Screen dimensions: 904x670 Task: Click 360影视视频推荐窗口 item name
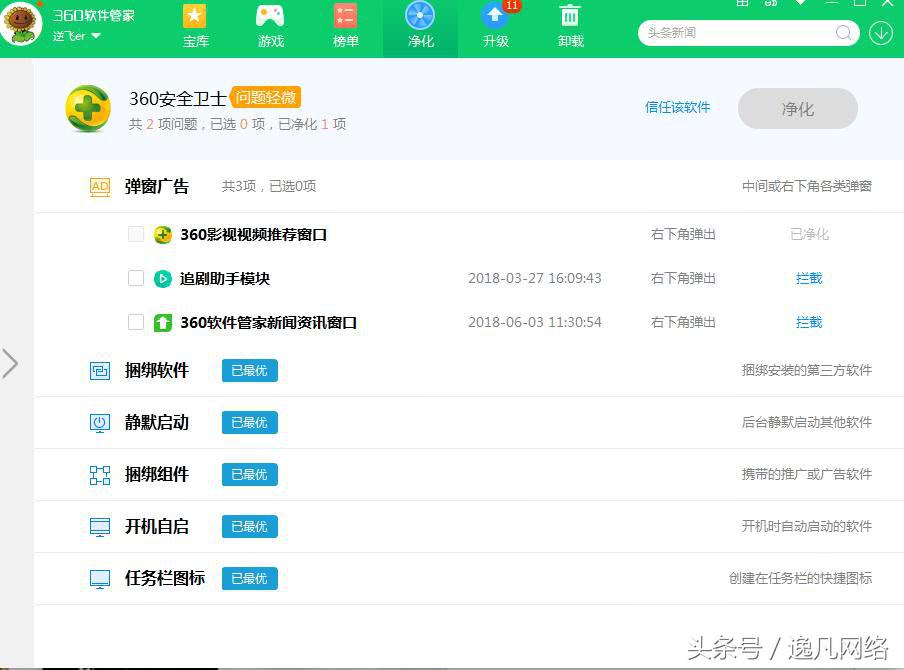(254, 235)
